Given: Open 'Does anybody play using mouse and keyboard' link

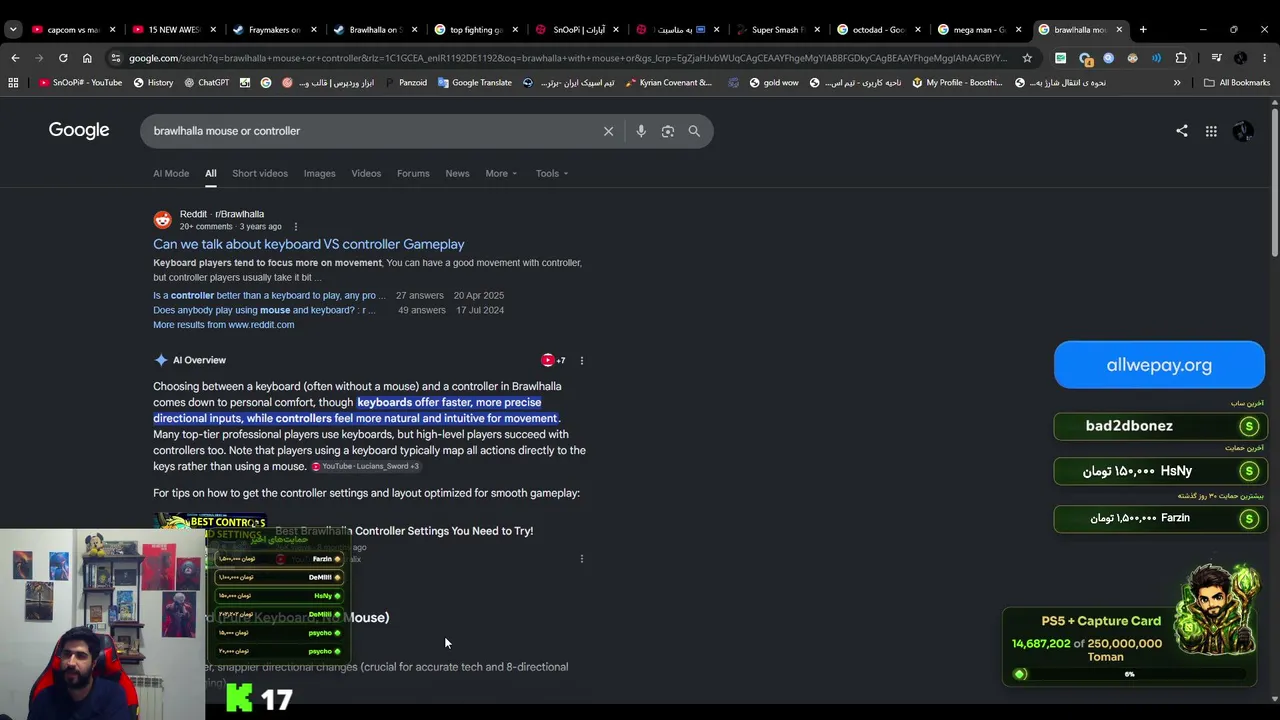Looking at the screenshot, I should [x=264, y=311].
